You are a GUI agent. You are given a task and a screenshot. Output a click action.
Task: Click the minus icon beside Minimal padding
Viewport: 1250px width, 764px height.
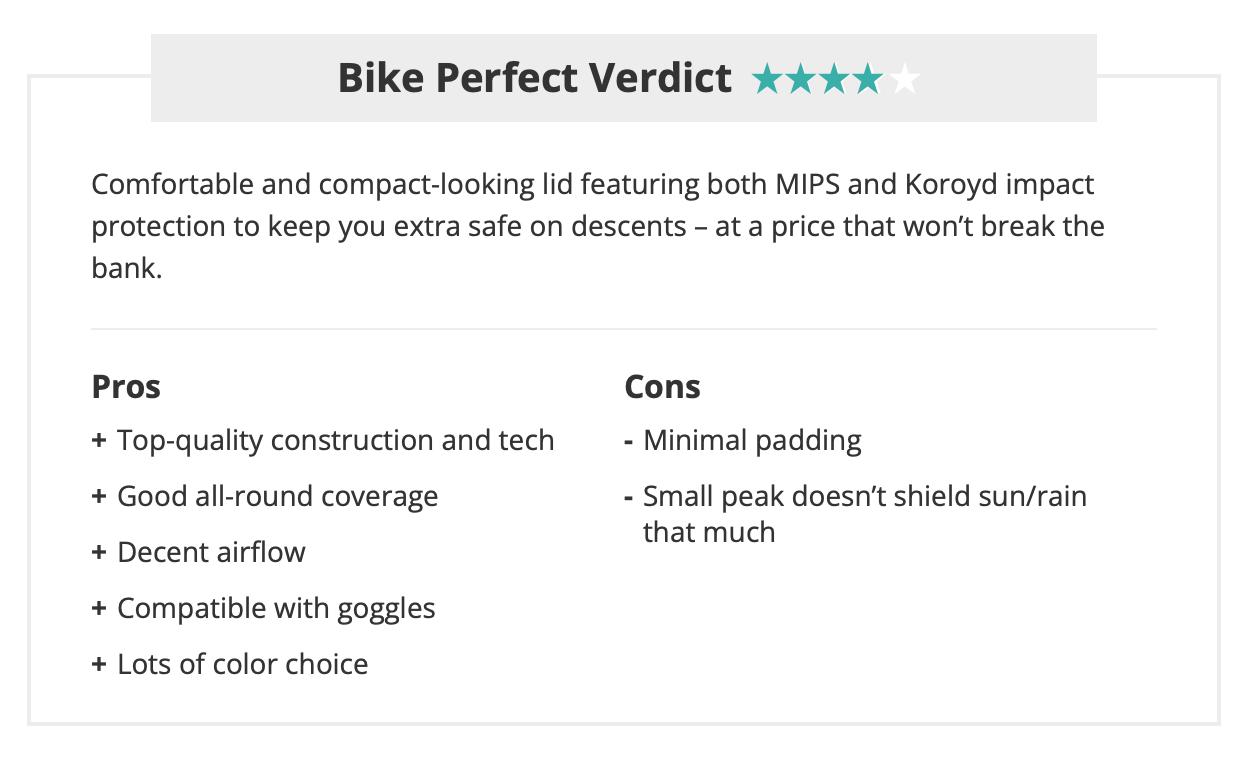628,441
